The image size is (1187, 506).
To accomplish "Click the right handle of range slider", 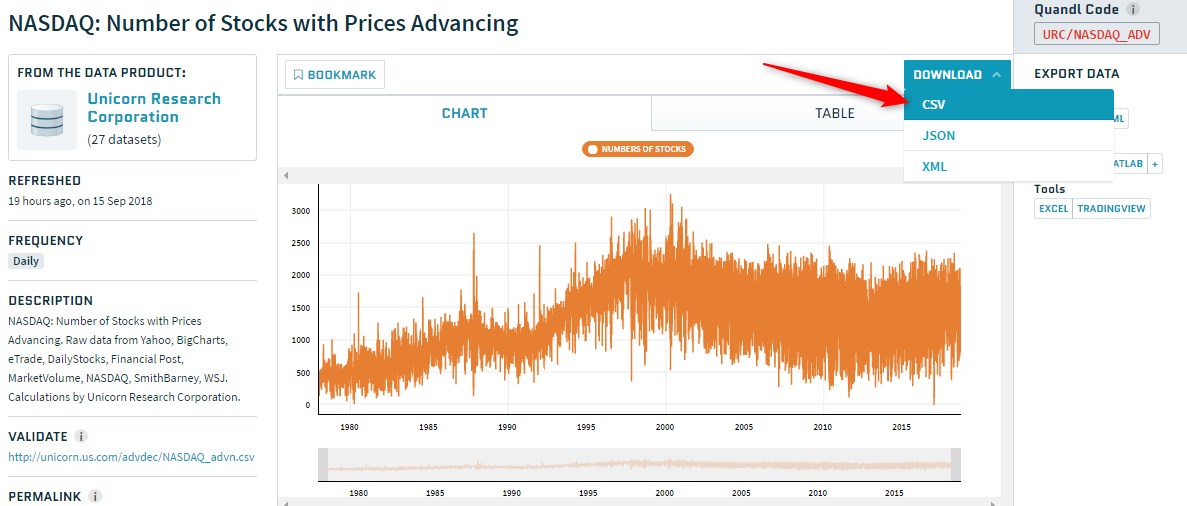I will pyautogui.click(x=955, y=465).
